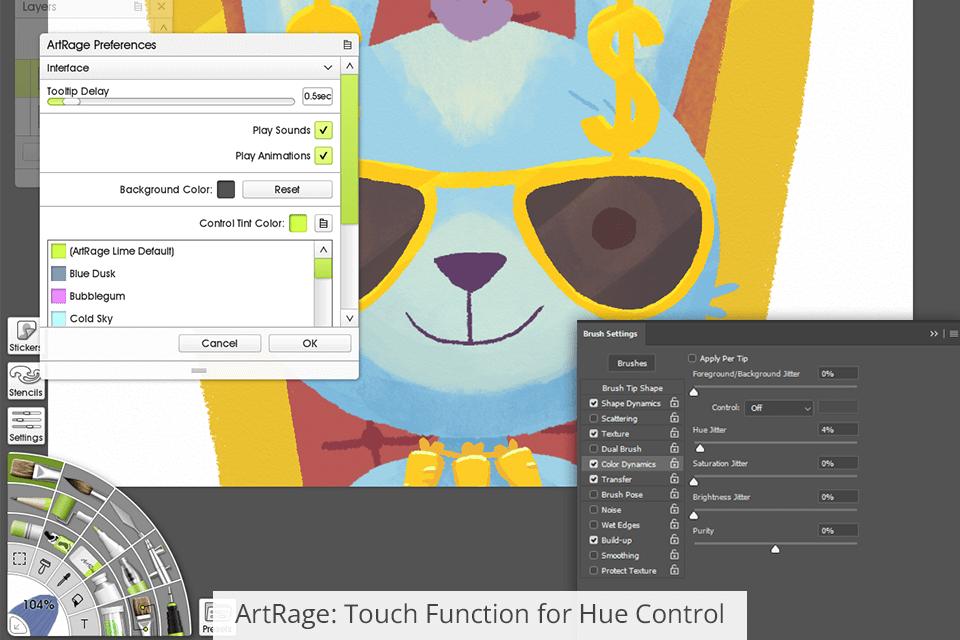
Task: Click the Hue Jitter value field
Action: pyautogui.click(x=838, y=429)
